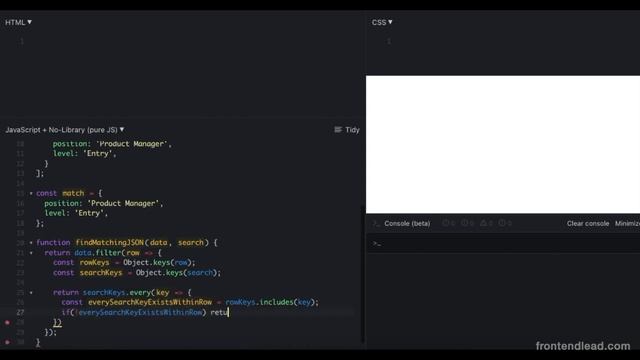640x360 pixels.
Task: Collapse the 'return data.filter' fold arrow
Action: point(31,253)
